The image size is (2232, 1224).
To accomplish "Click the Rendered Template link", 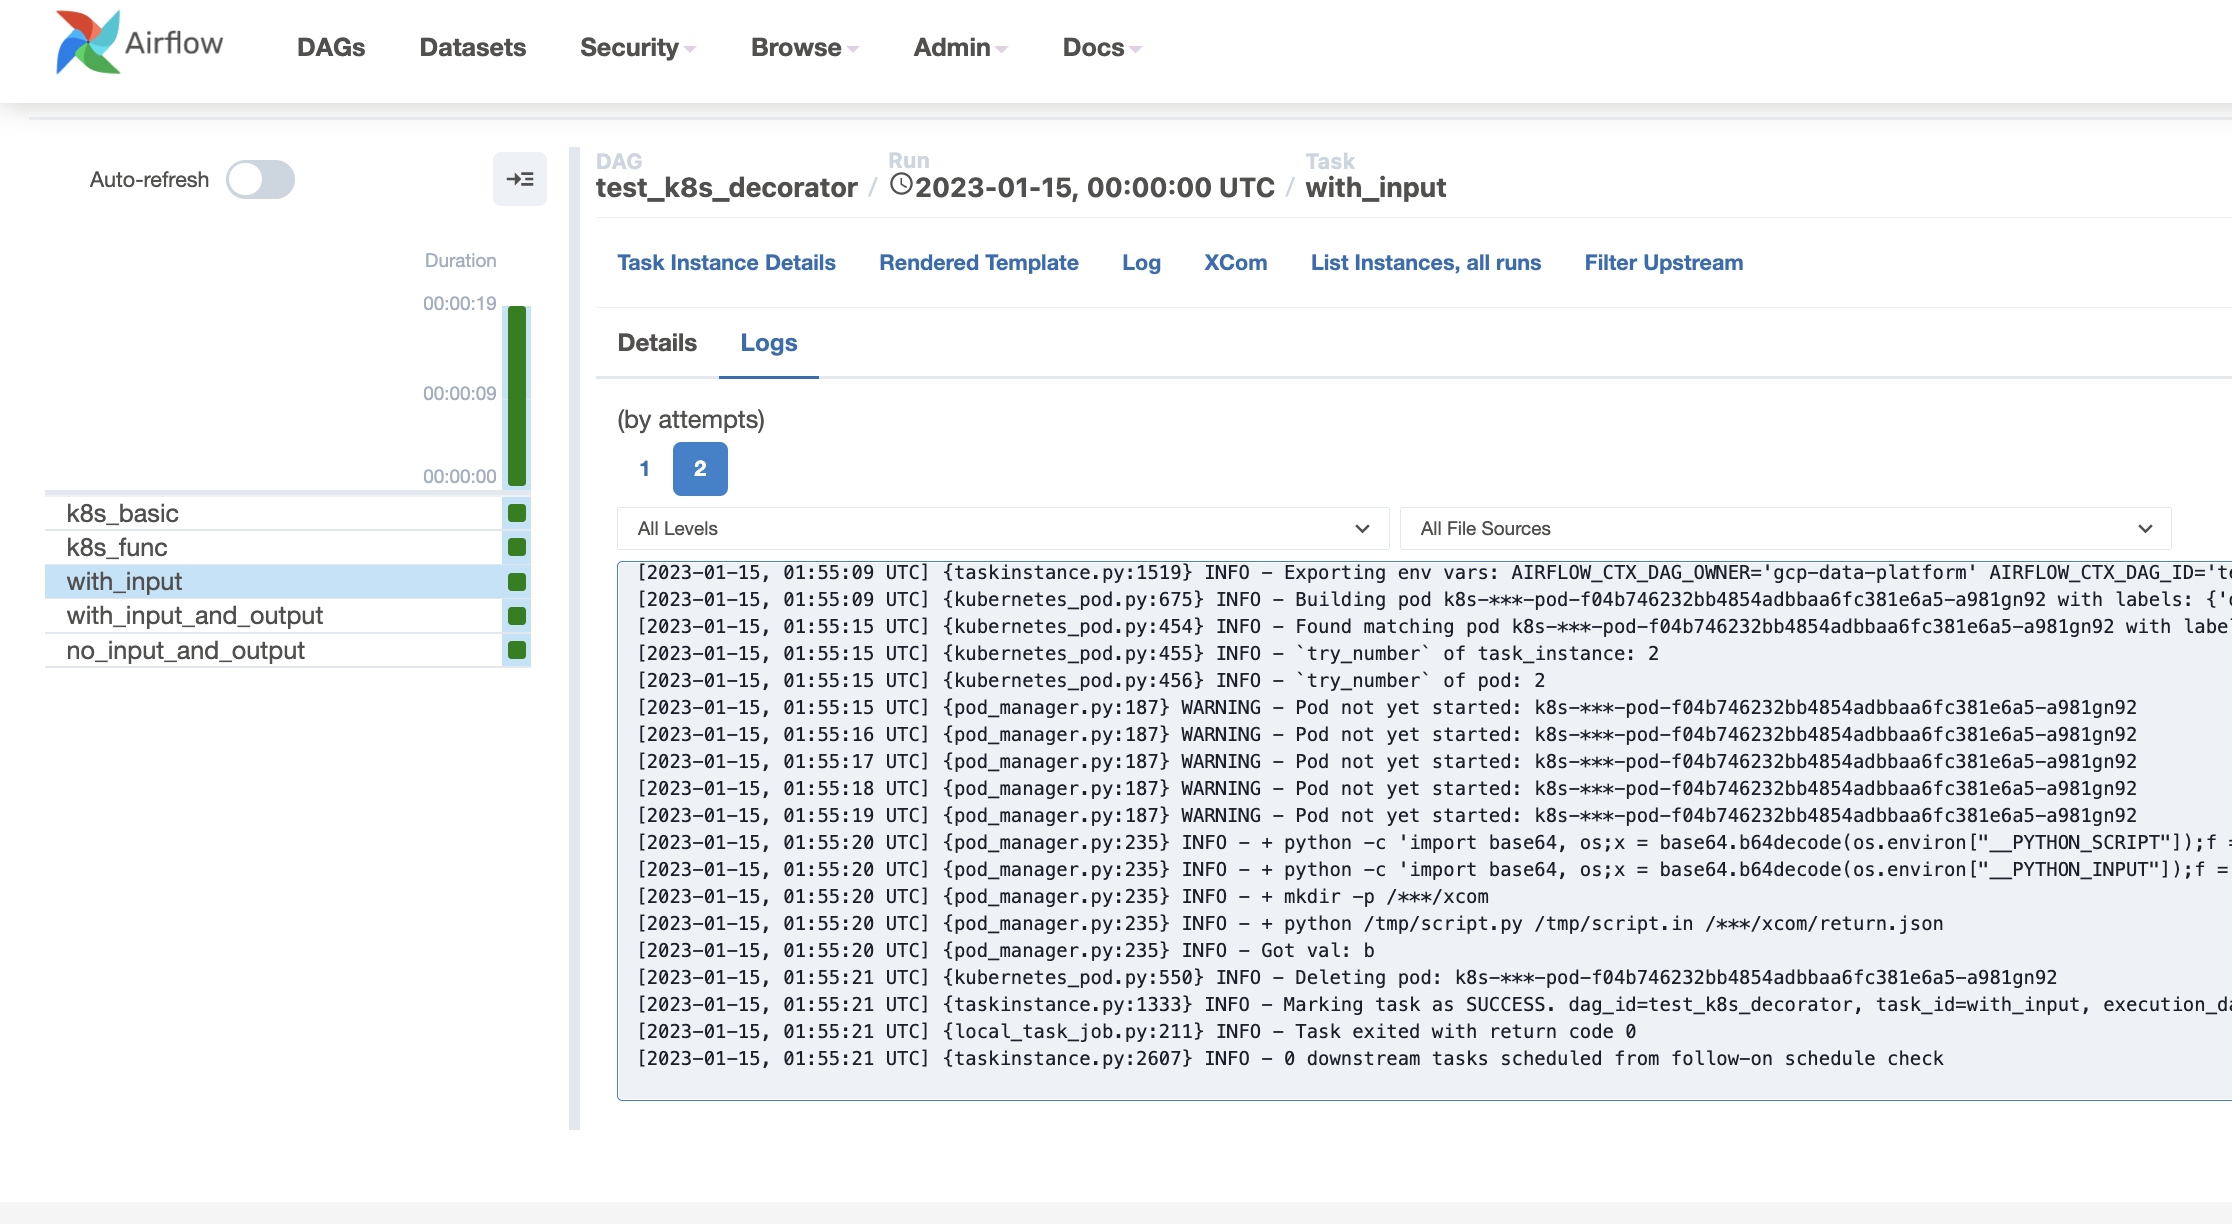I will (x=978, y=262).
